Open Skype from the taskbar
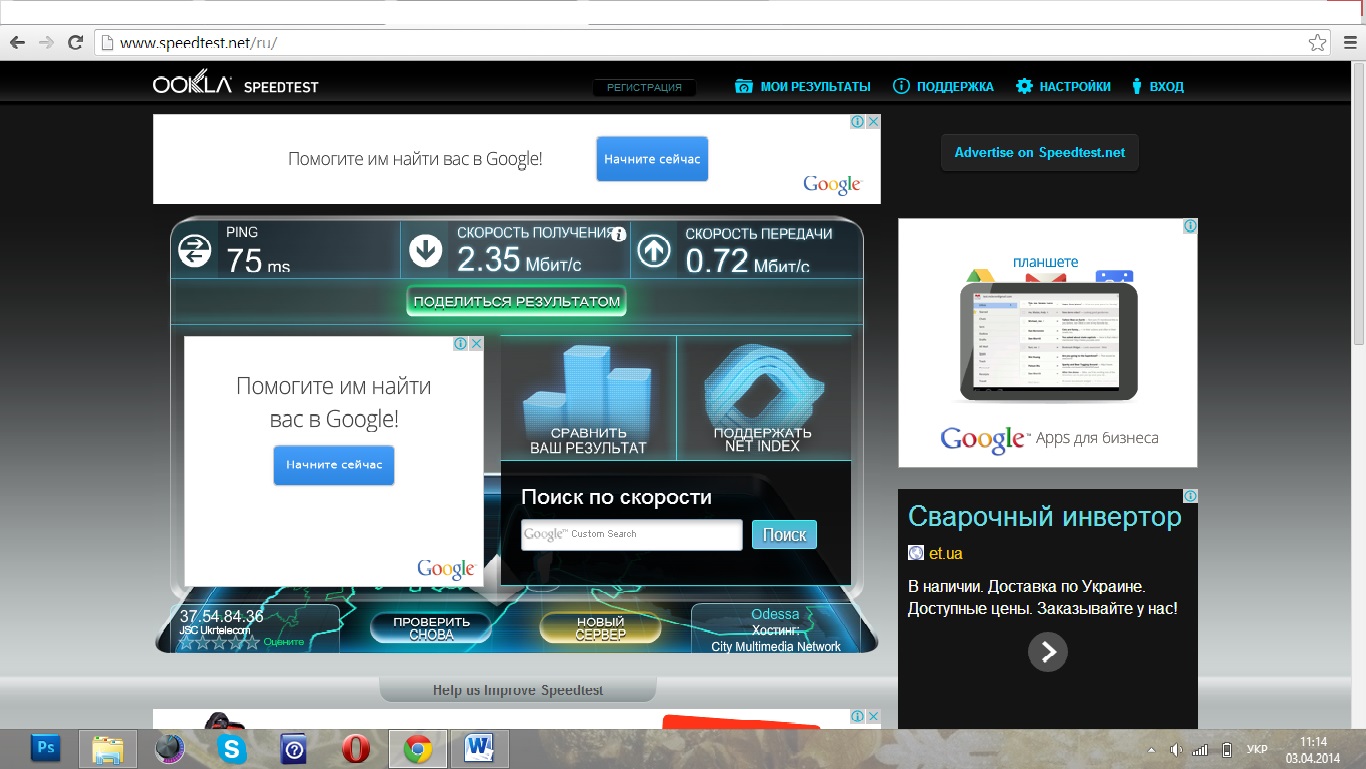This screenshot has width=1366, height=769. (x=232, y=748)
